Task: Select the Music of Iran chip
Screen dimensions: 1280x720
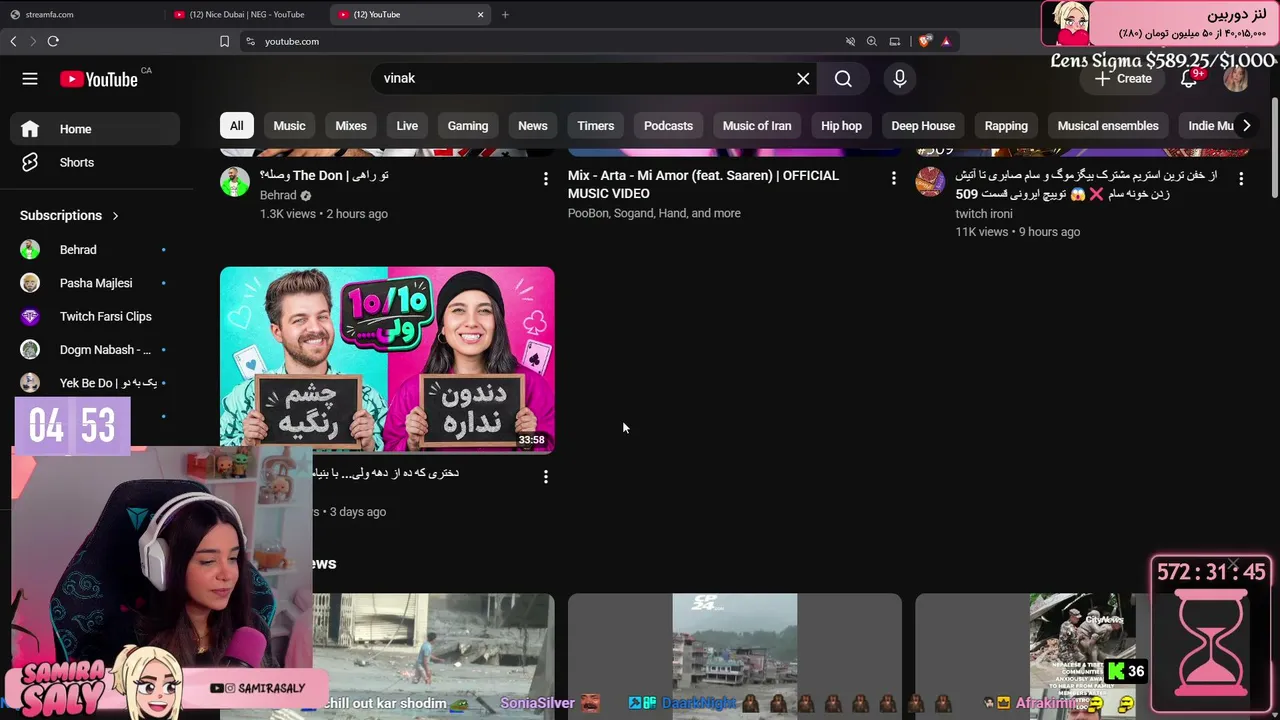Action: 757,126
